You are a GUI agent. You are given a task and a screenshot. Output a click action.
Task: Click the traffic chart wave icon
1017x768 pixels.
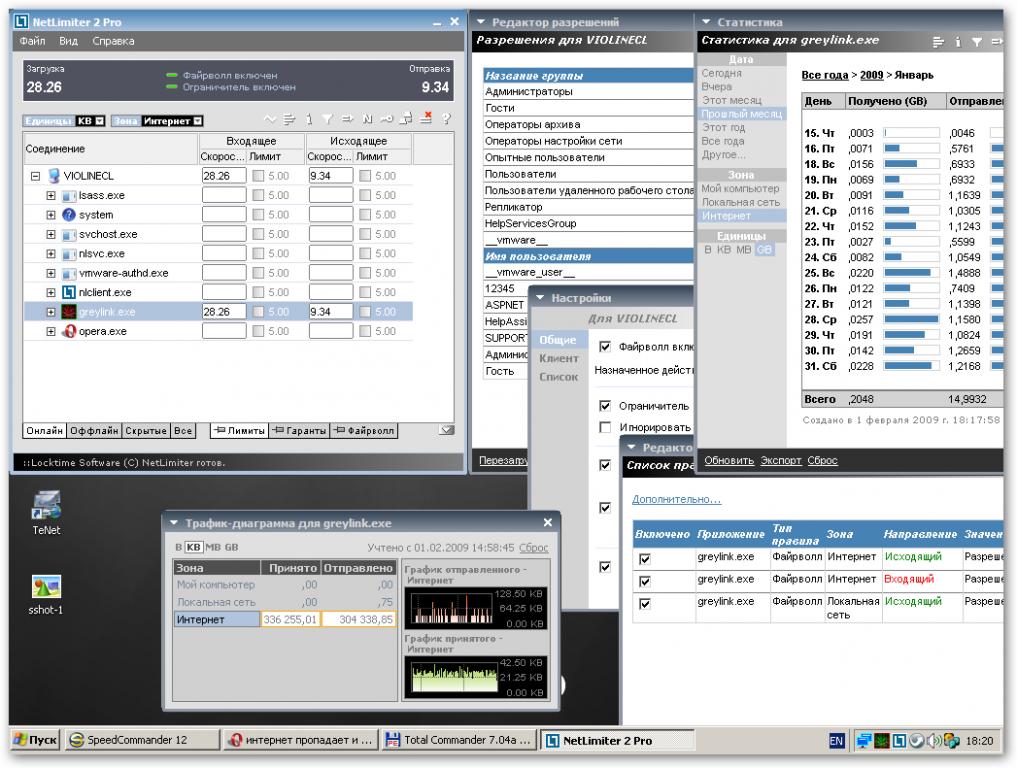click(x=268, y=119)
